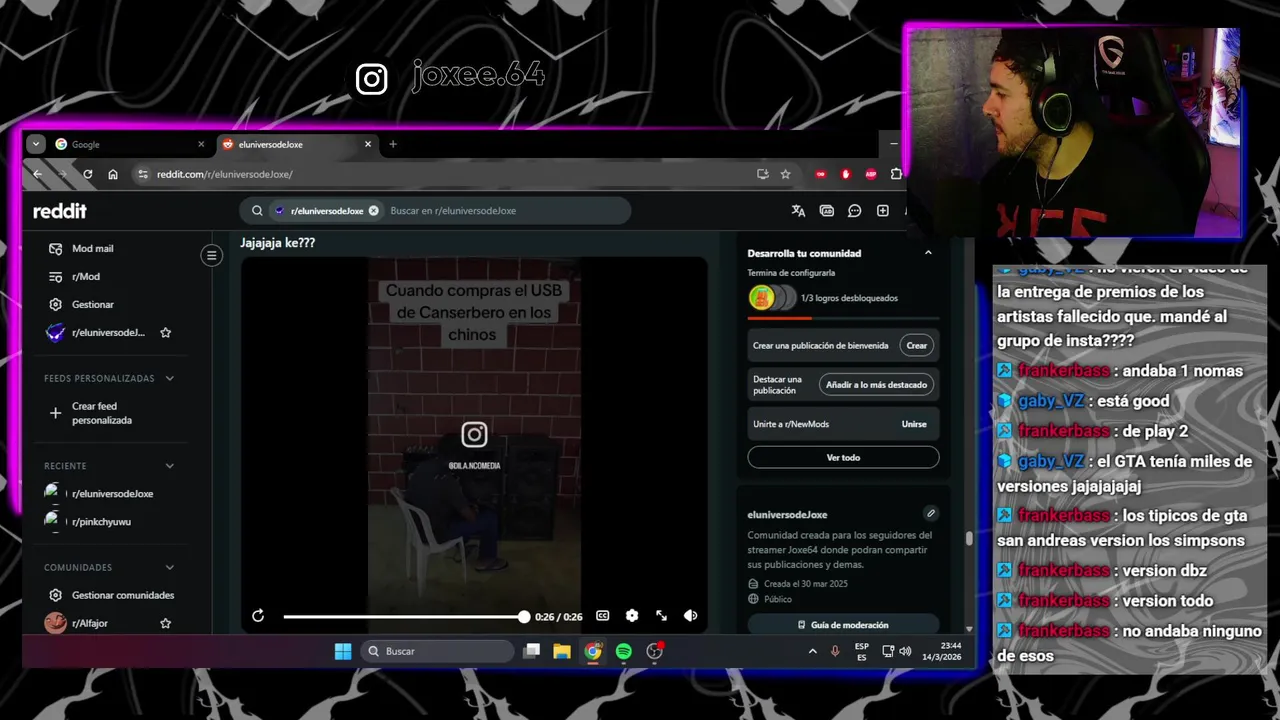Replay the video with replay icon
Viewport: 1280px width, 720px height.
[258, 616]
